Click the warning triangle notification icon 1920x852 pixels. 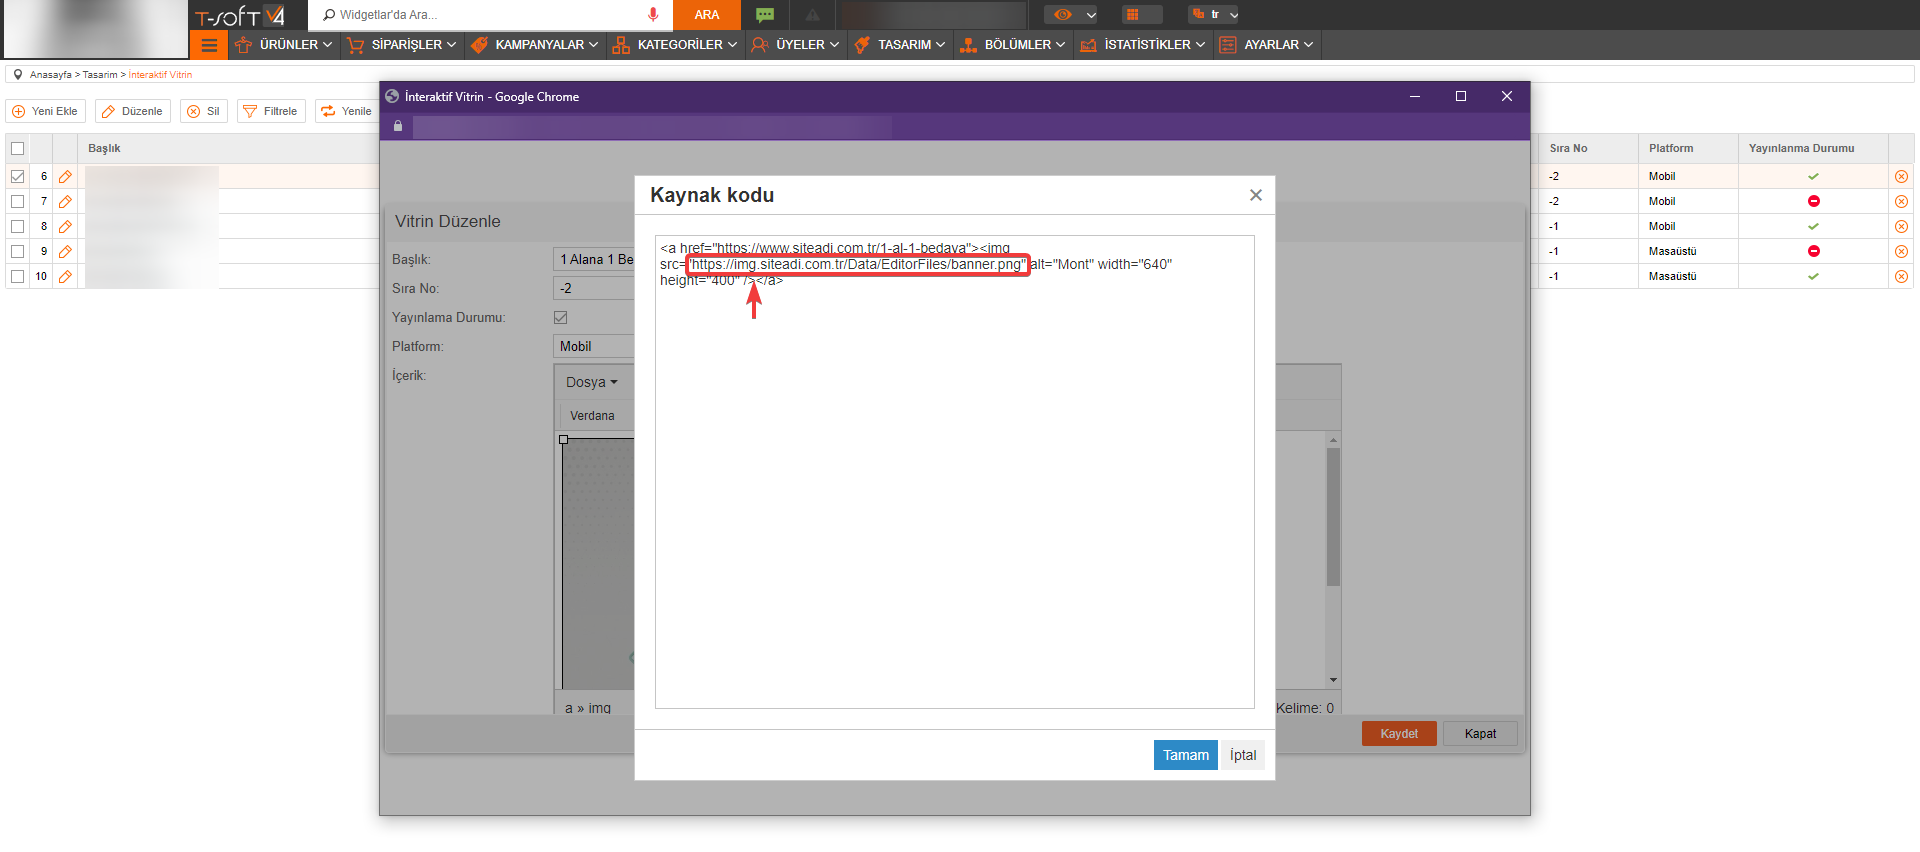(x=813, y=15)
